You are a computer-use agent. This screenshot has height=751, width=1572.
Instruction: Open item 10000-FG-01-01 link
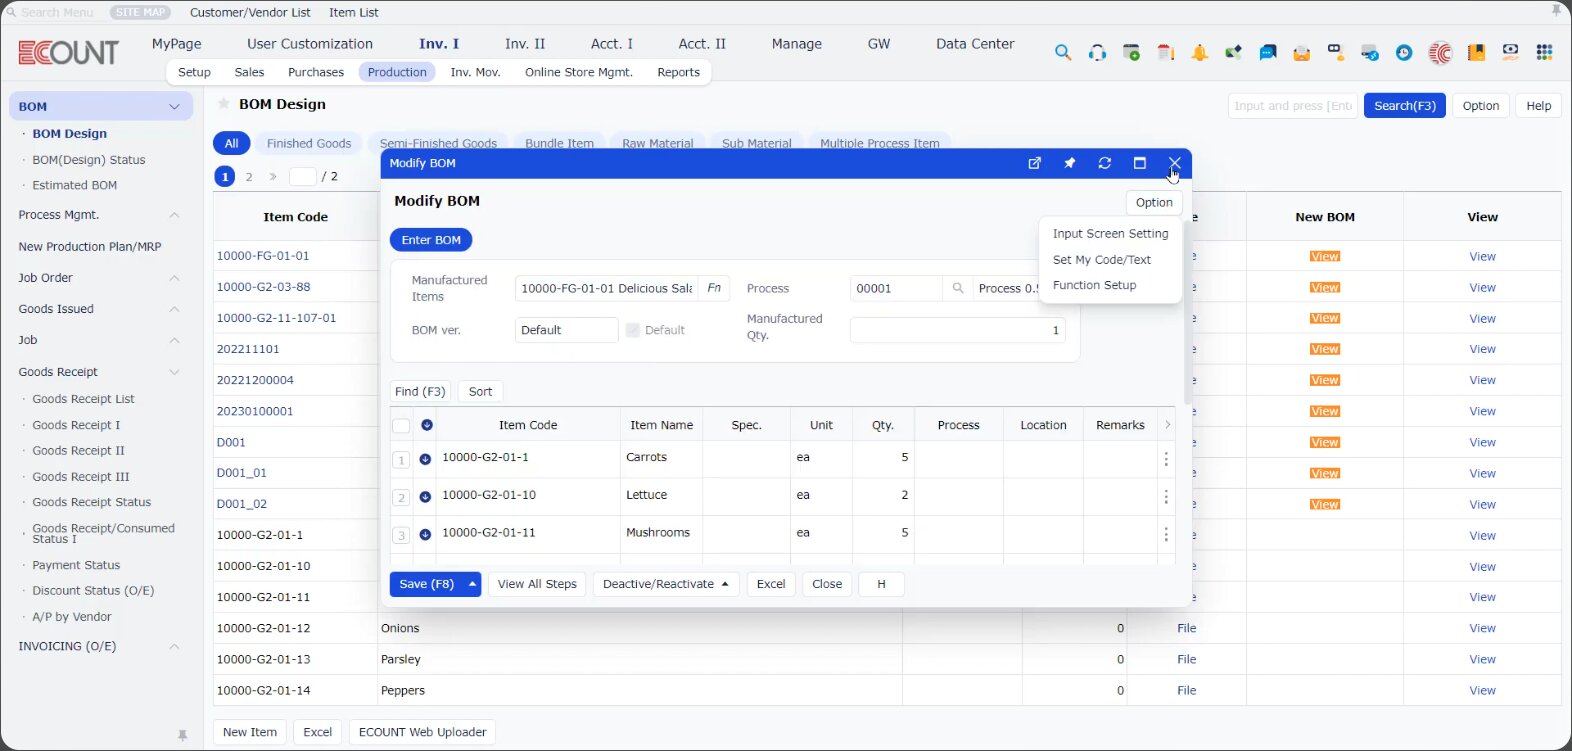(x=263, y=256)
